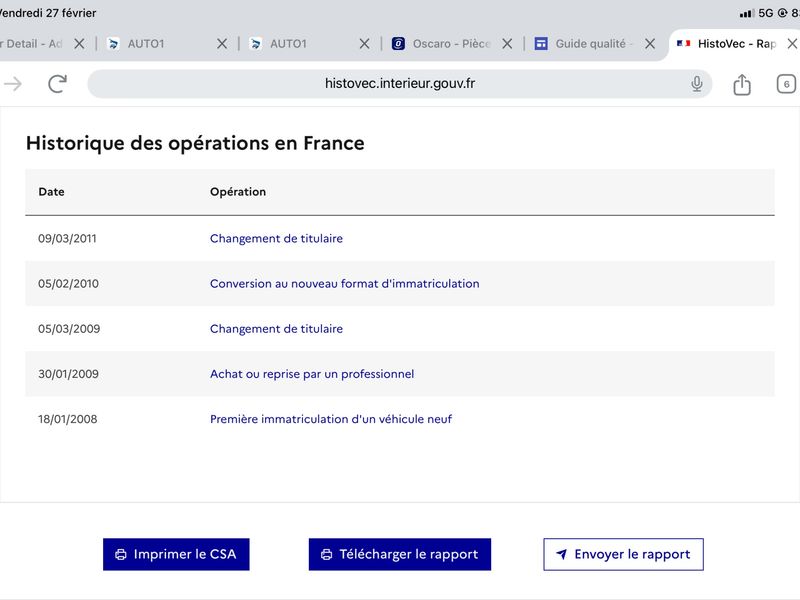Viewport: 800px width, 600px height.
Task: Open Première immatriculation d'un véhicule neuf
Action: click(331, 419)
